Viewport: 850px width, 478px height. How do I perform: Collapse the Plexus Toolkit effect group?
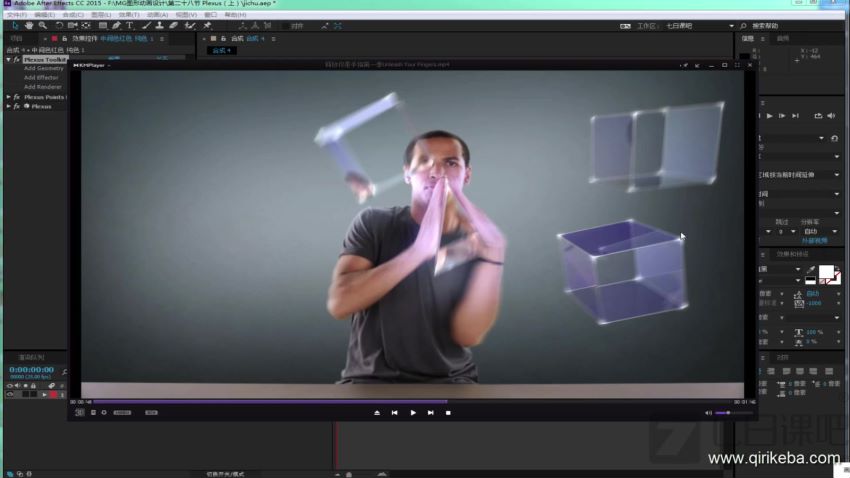coord(9,60)
